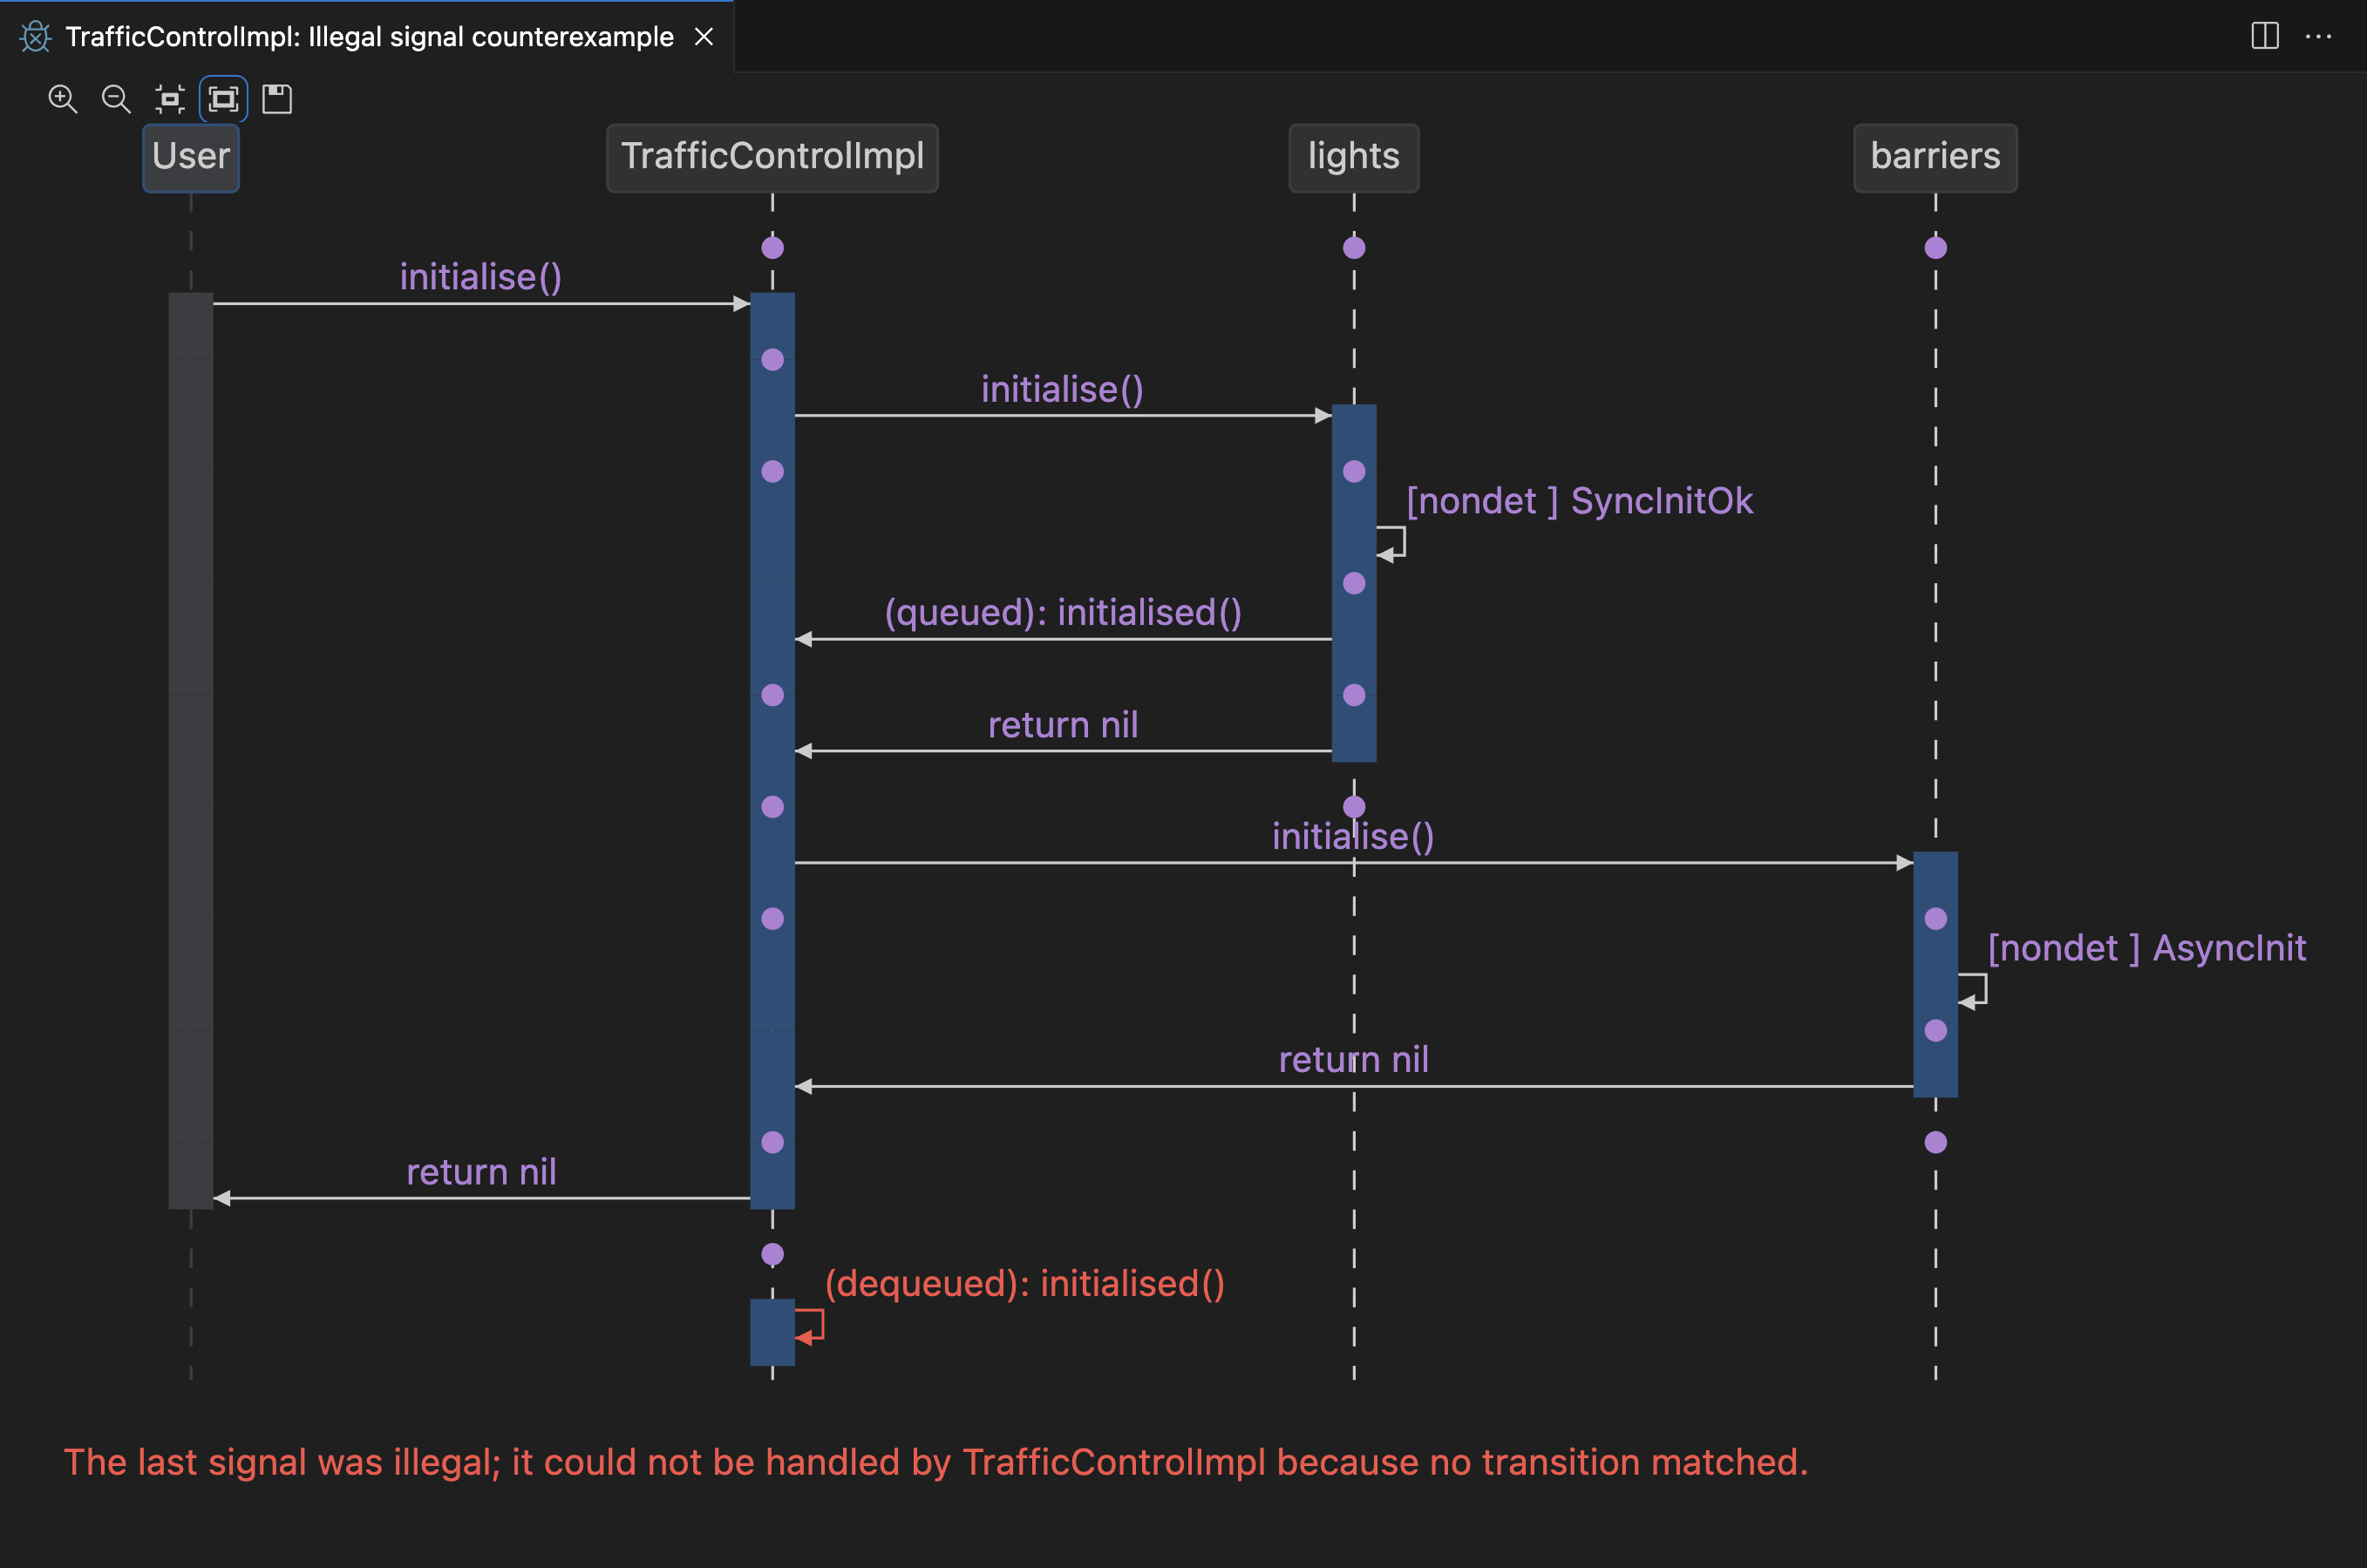This screenshot has height=1568, width=2367.
Task: Select the TrafficControlImpl lifeline header
Action: [x=772, y=157]
